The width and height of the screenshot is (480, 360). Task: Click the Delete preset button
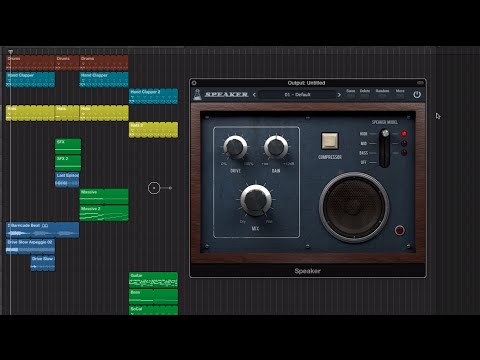point(365,93)
